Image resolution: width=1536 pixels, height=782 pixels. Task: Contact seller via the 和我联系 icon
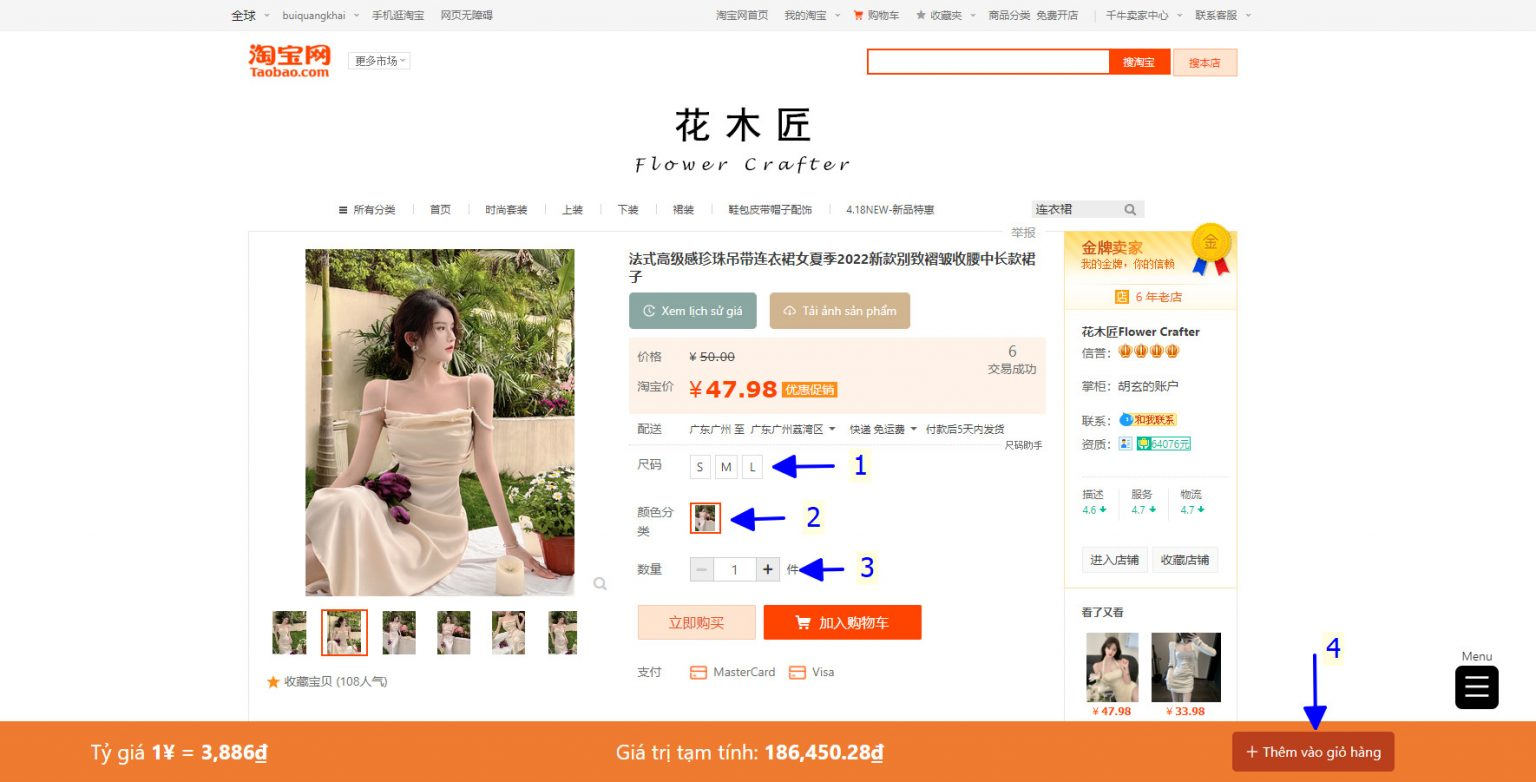[1148, 420]
